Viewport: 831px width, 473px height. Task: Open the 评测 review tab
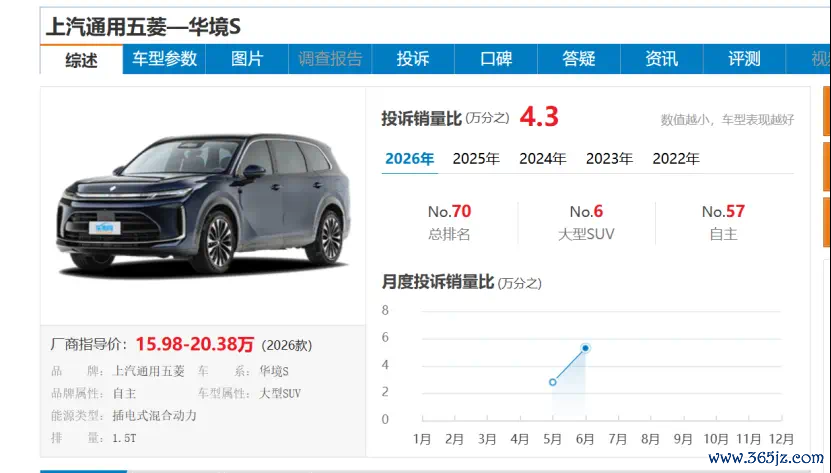(745, 59)
